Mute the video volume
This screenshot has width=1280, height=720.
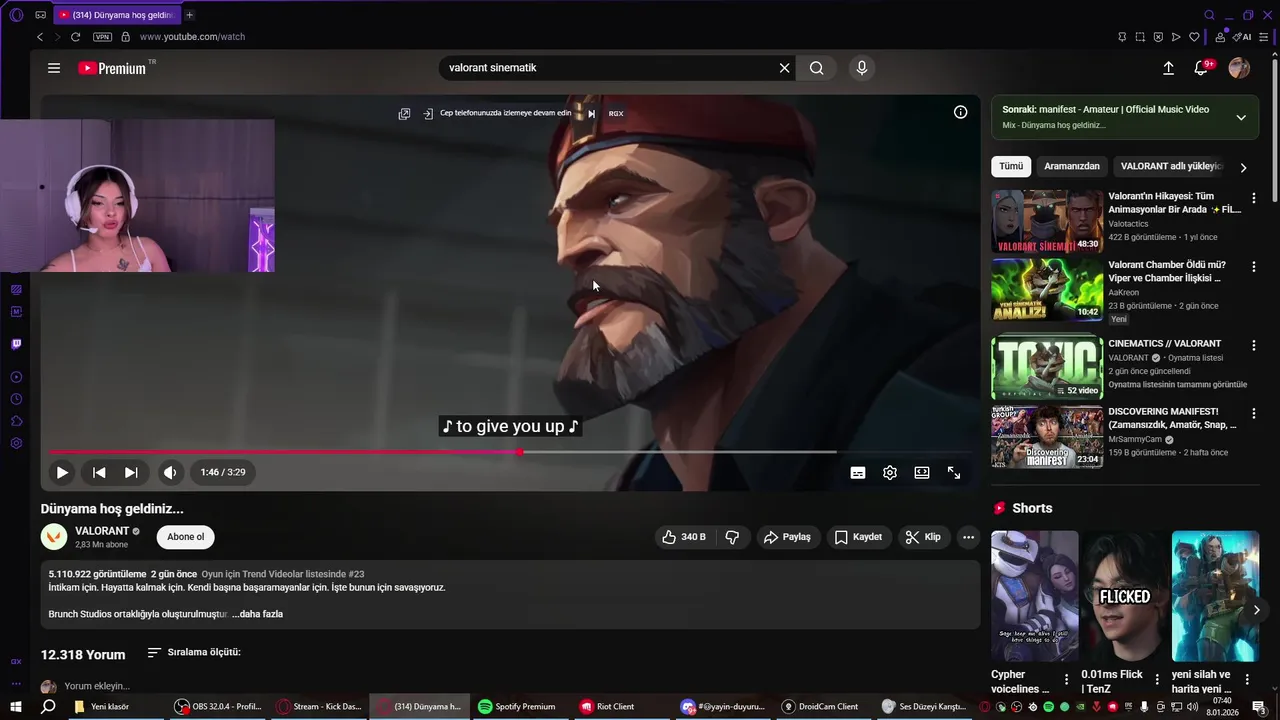point(170,472)
